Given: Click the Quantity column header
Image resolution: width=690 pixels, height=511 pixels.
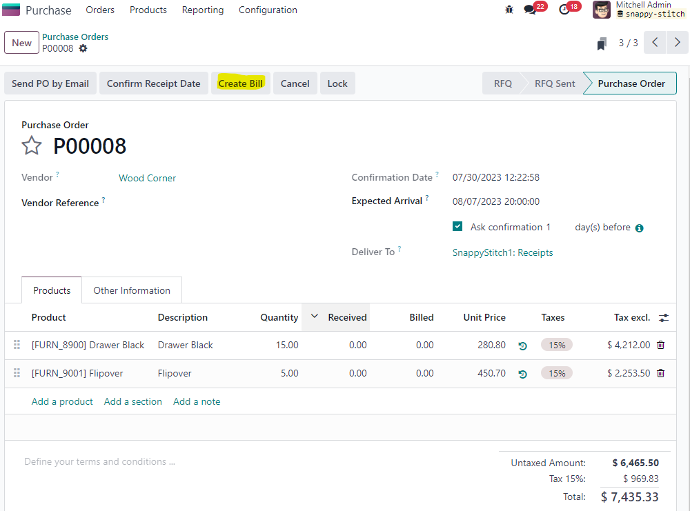Looking at the screenshot, I should (279, 318).
